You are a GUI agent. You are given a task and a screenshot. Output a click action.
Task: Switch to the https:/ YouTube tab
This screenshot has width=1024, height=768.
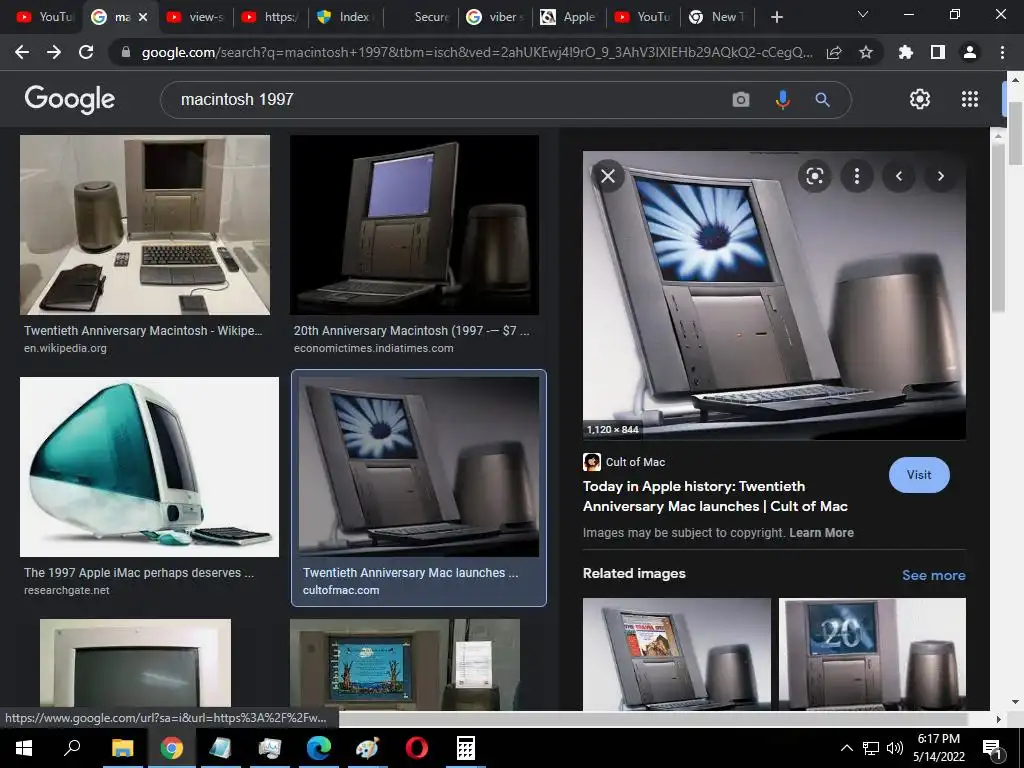[x=269, y=17]
